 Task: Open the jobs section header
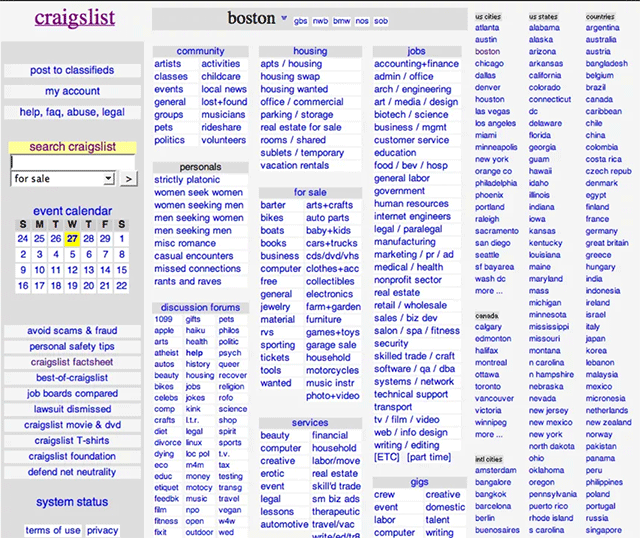416,51
